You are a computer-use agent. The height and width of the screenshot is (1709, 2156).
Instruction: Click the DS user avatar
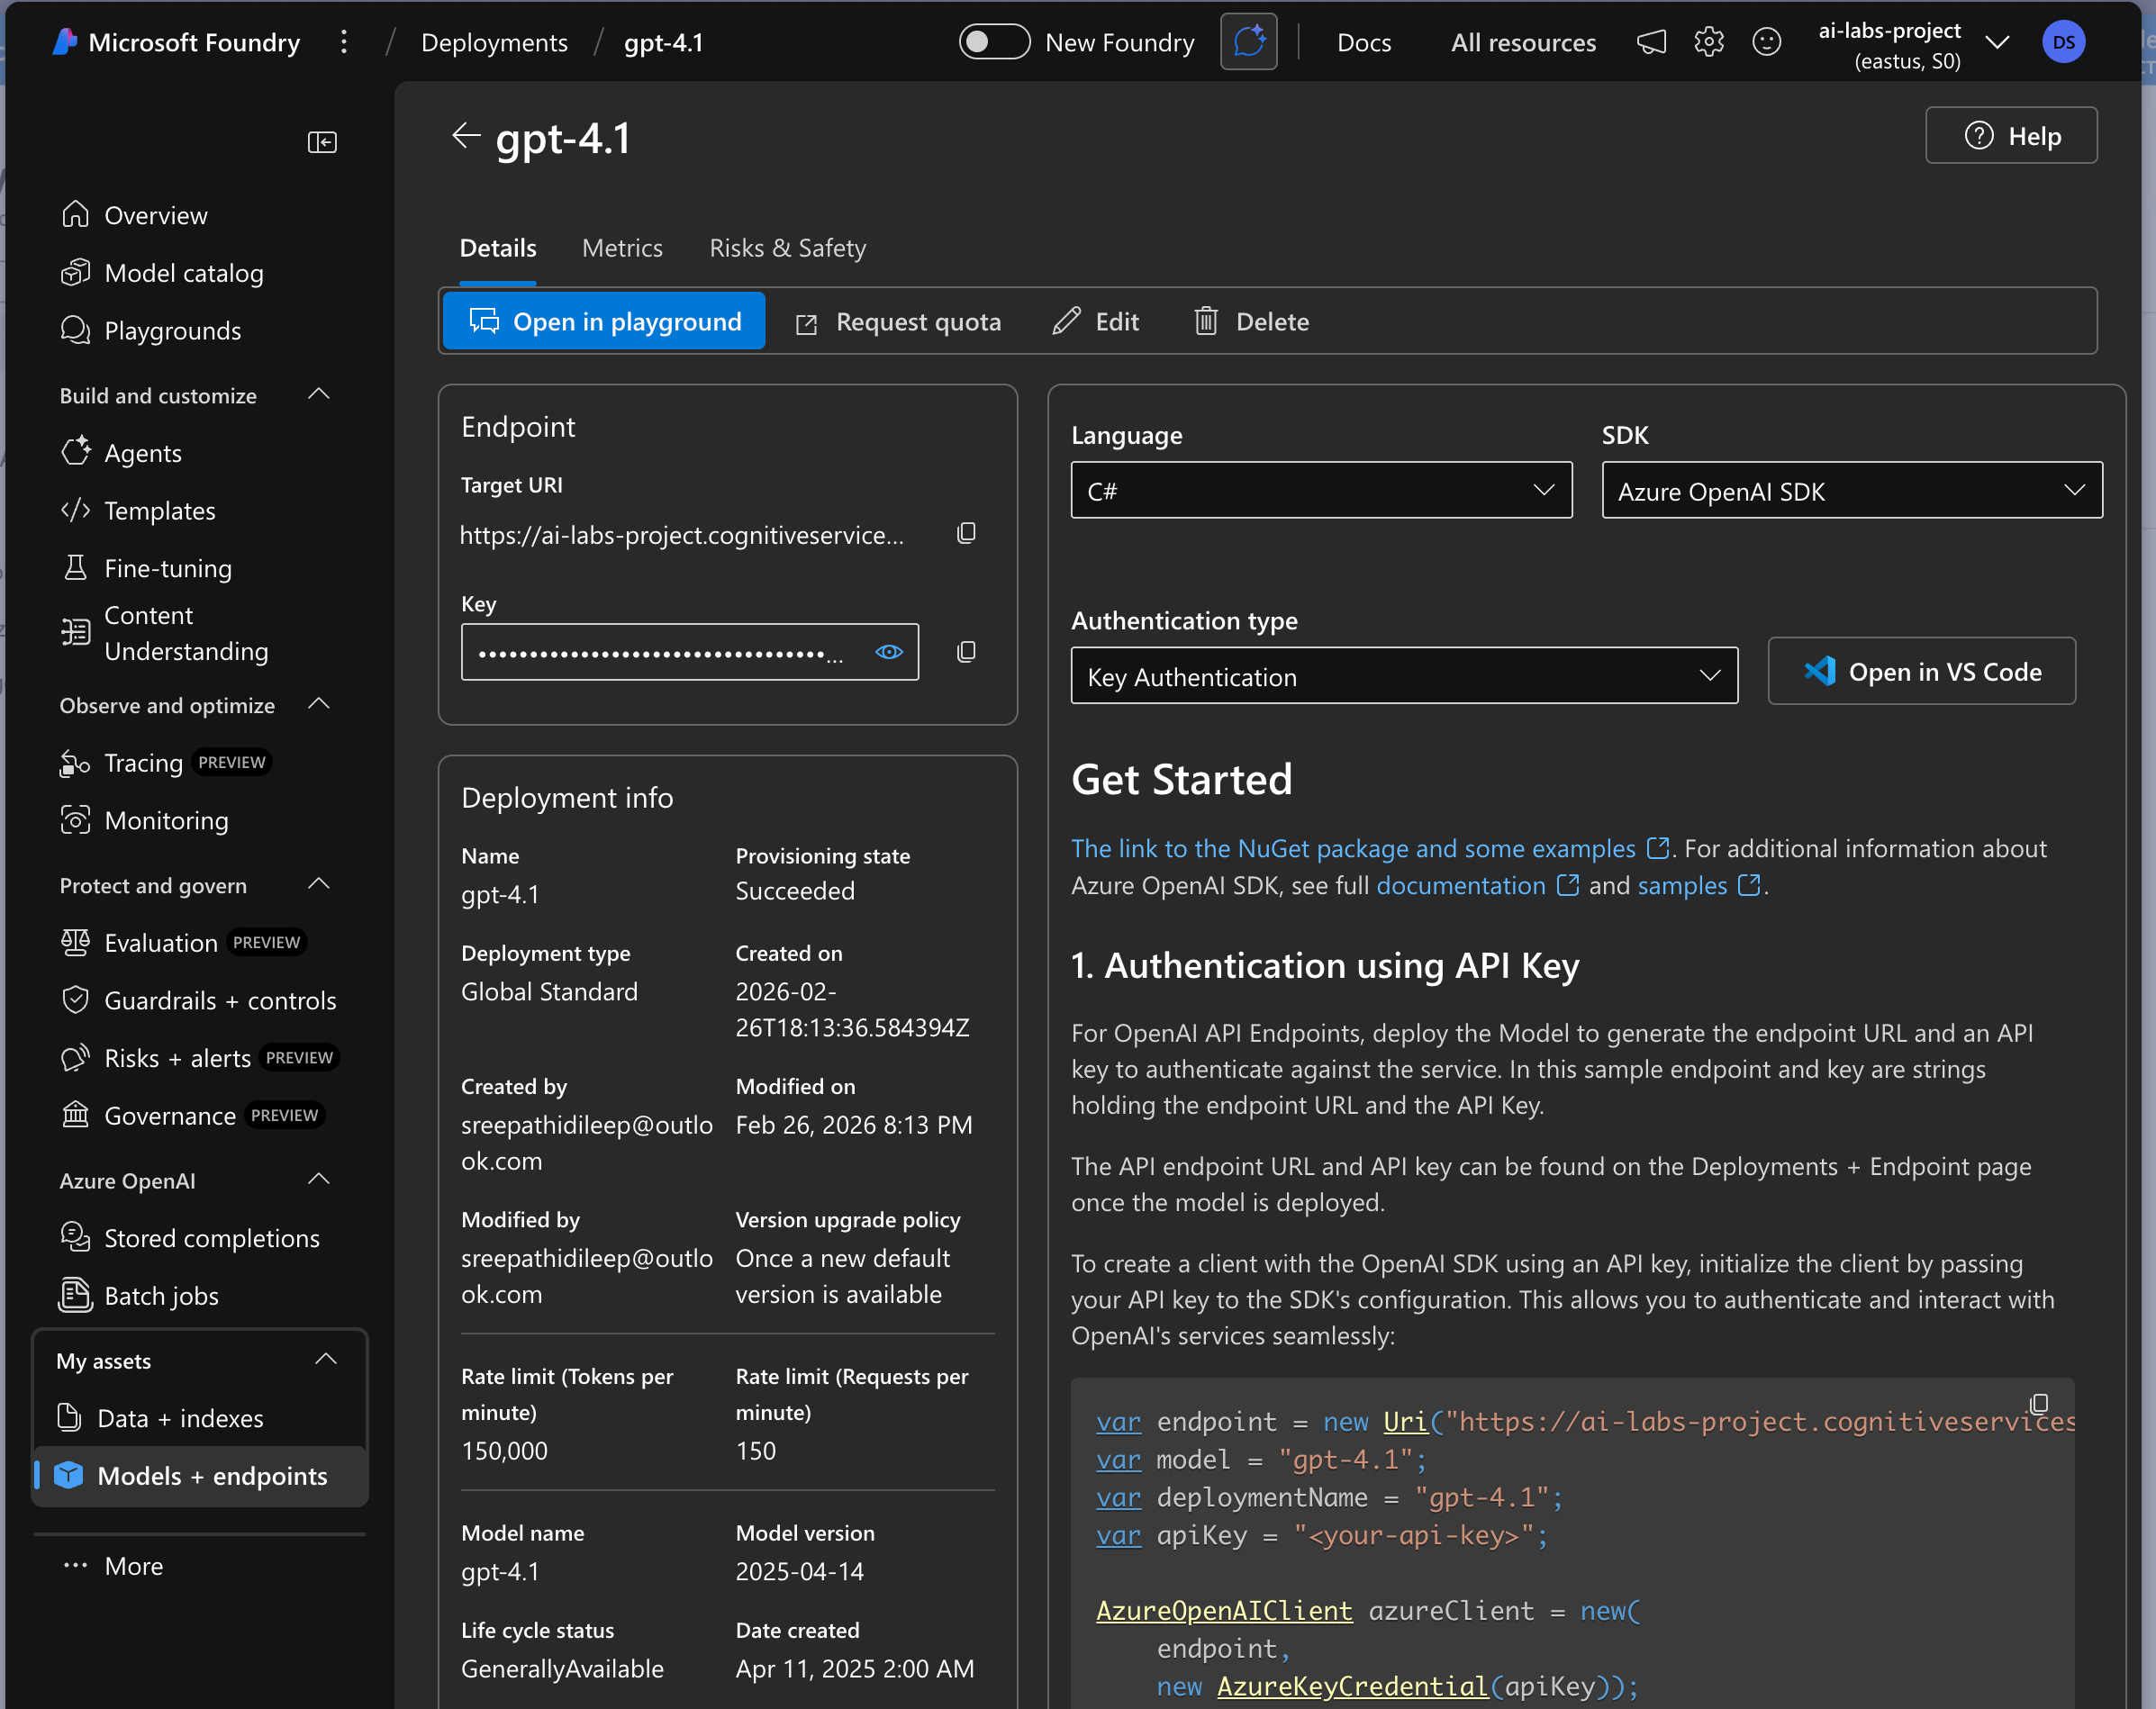(x=2063, y=42)
